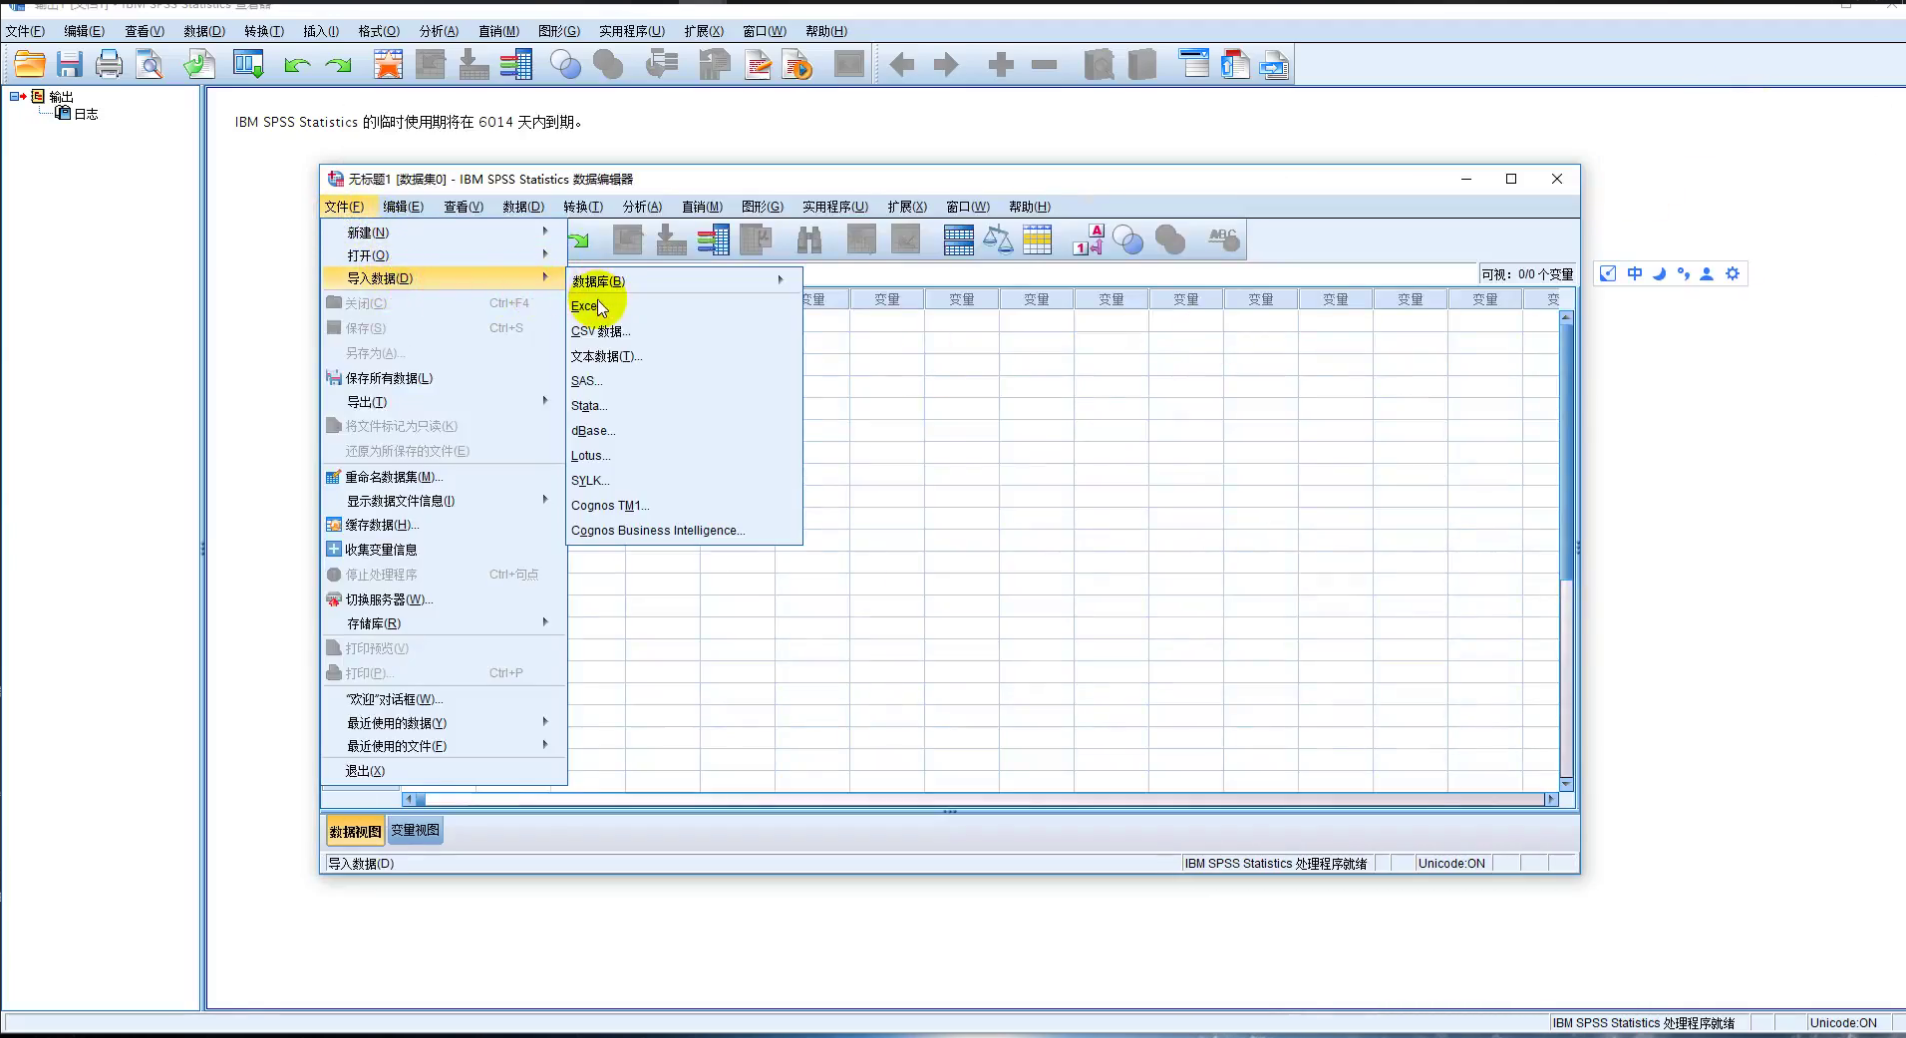Click the binoculars Find icon in data editor
The height and width of the screenshot is (1038, 1906).
(809, 240)
